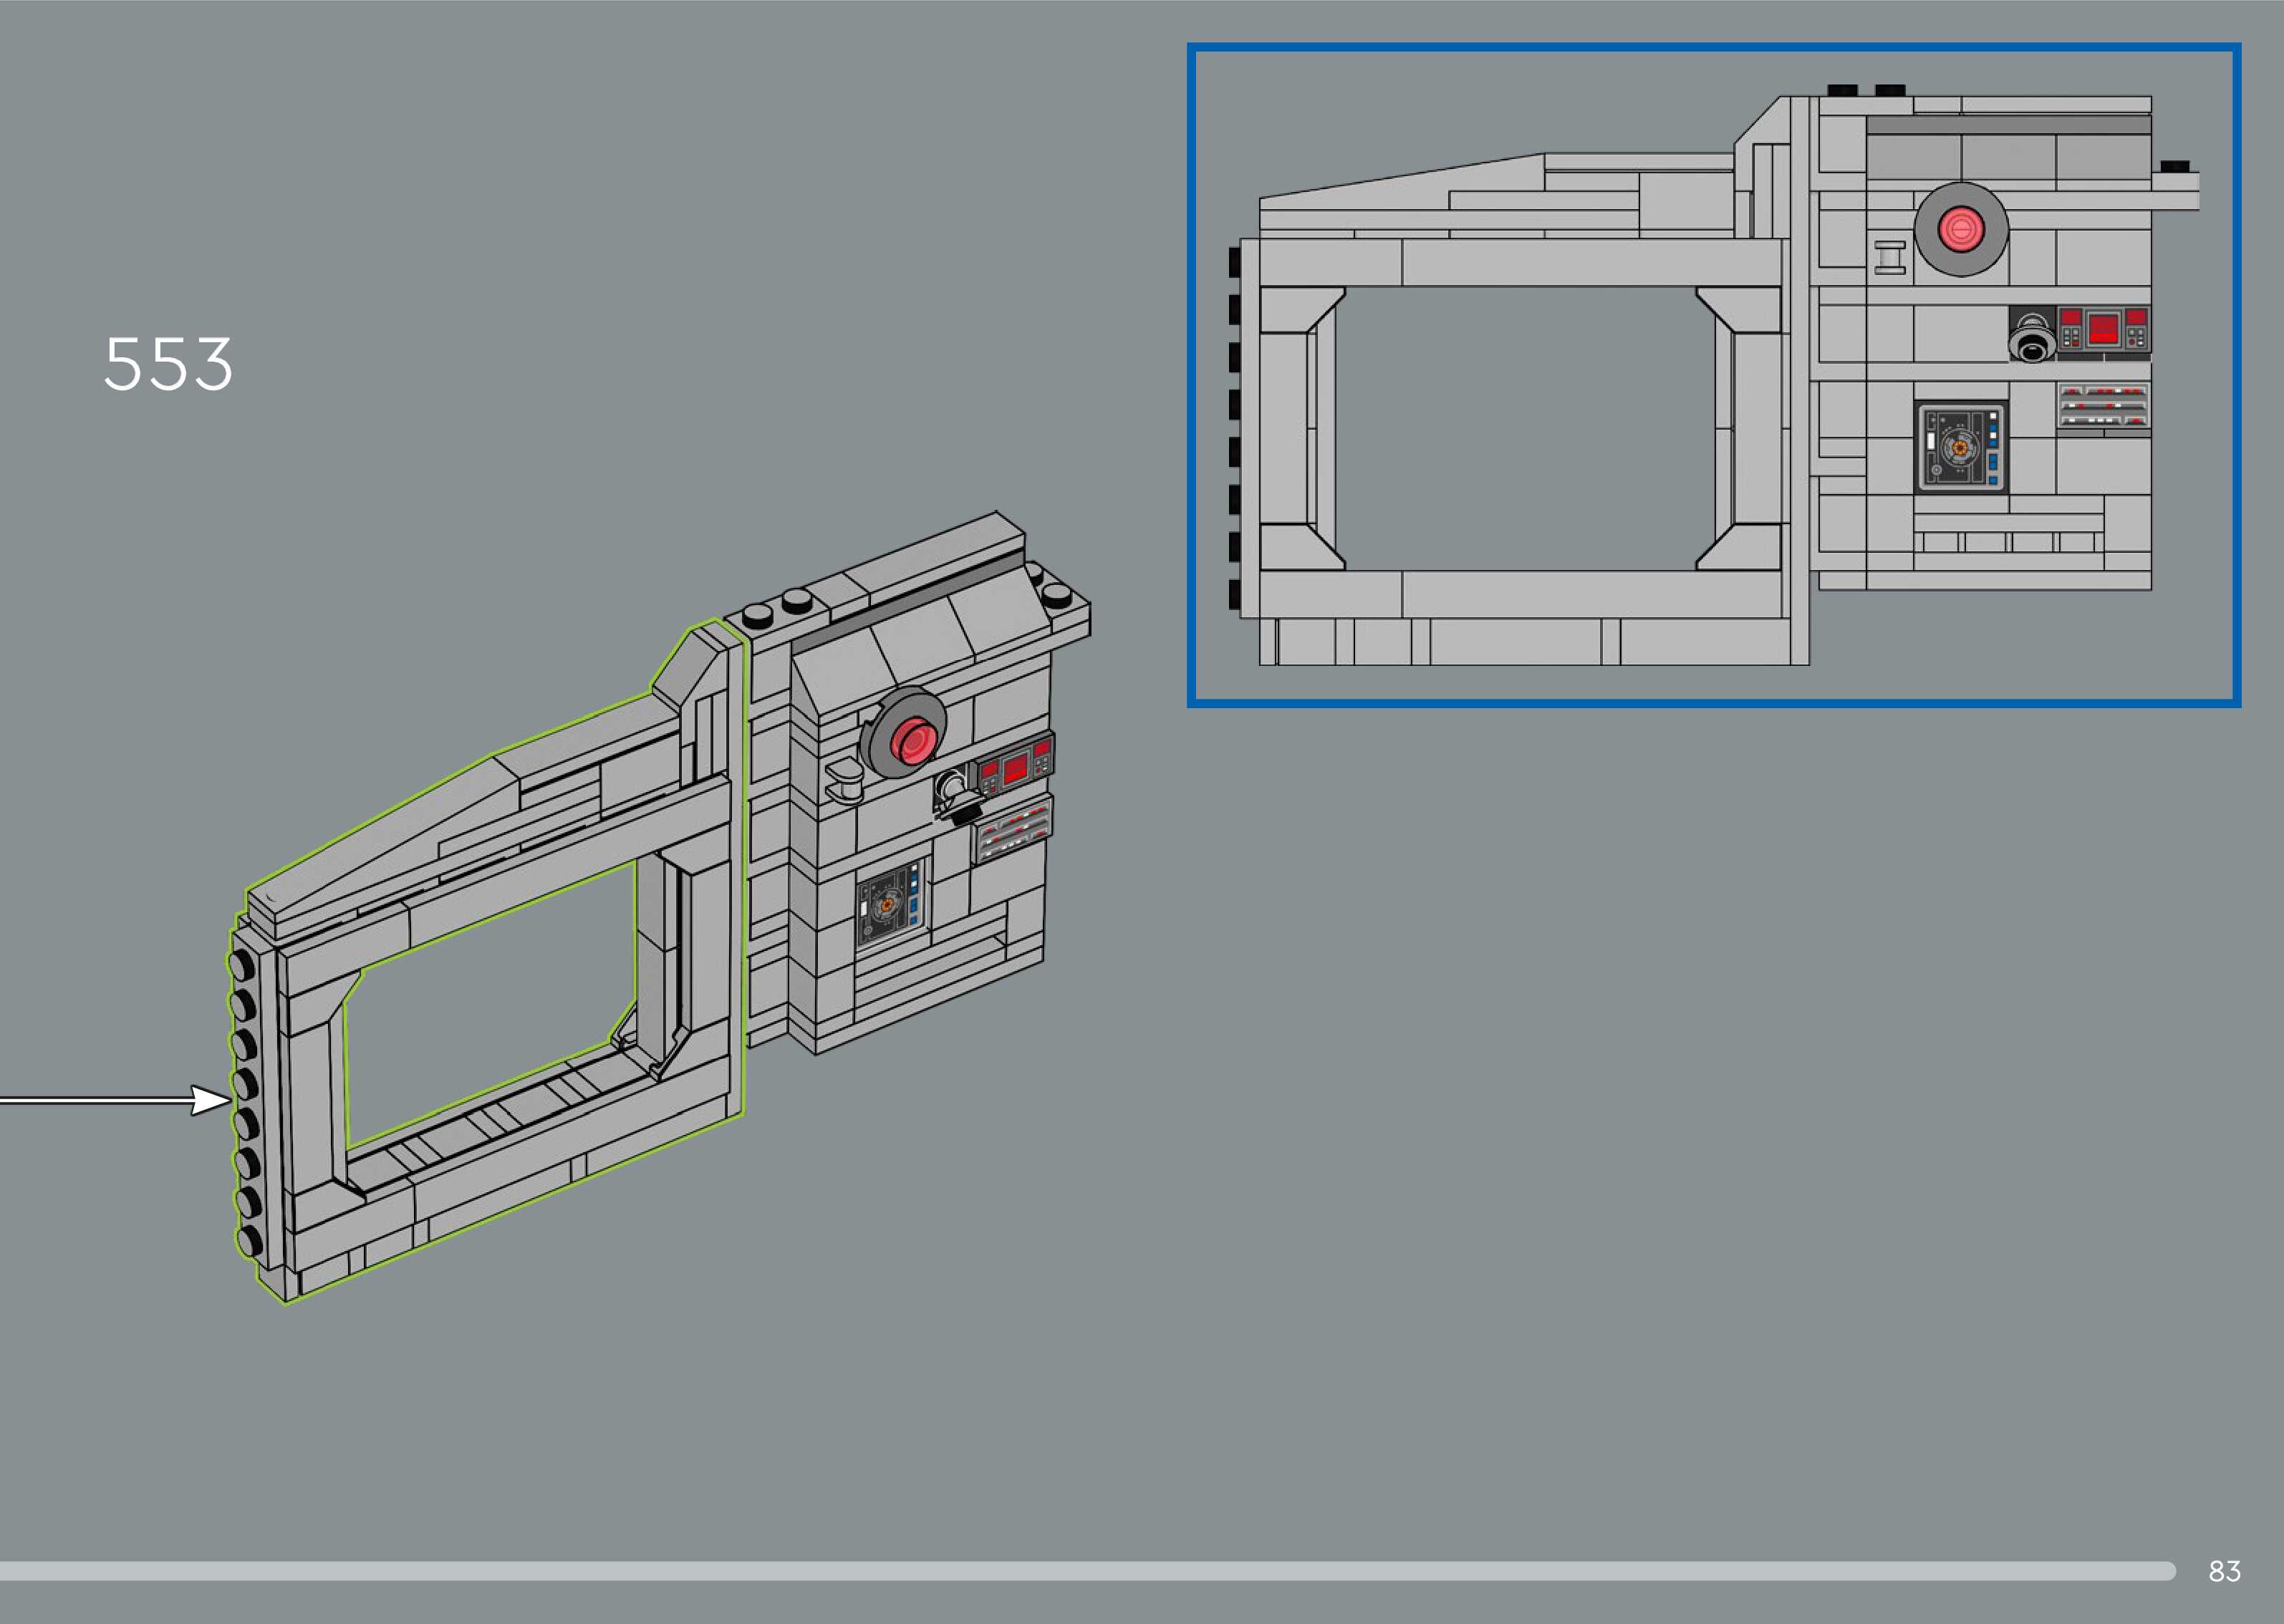
Task: Click the red-striped vent tile in inset
Action: click(2103, 405)
